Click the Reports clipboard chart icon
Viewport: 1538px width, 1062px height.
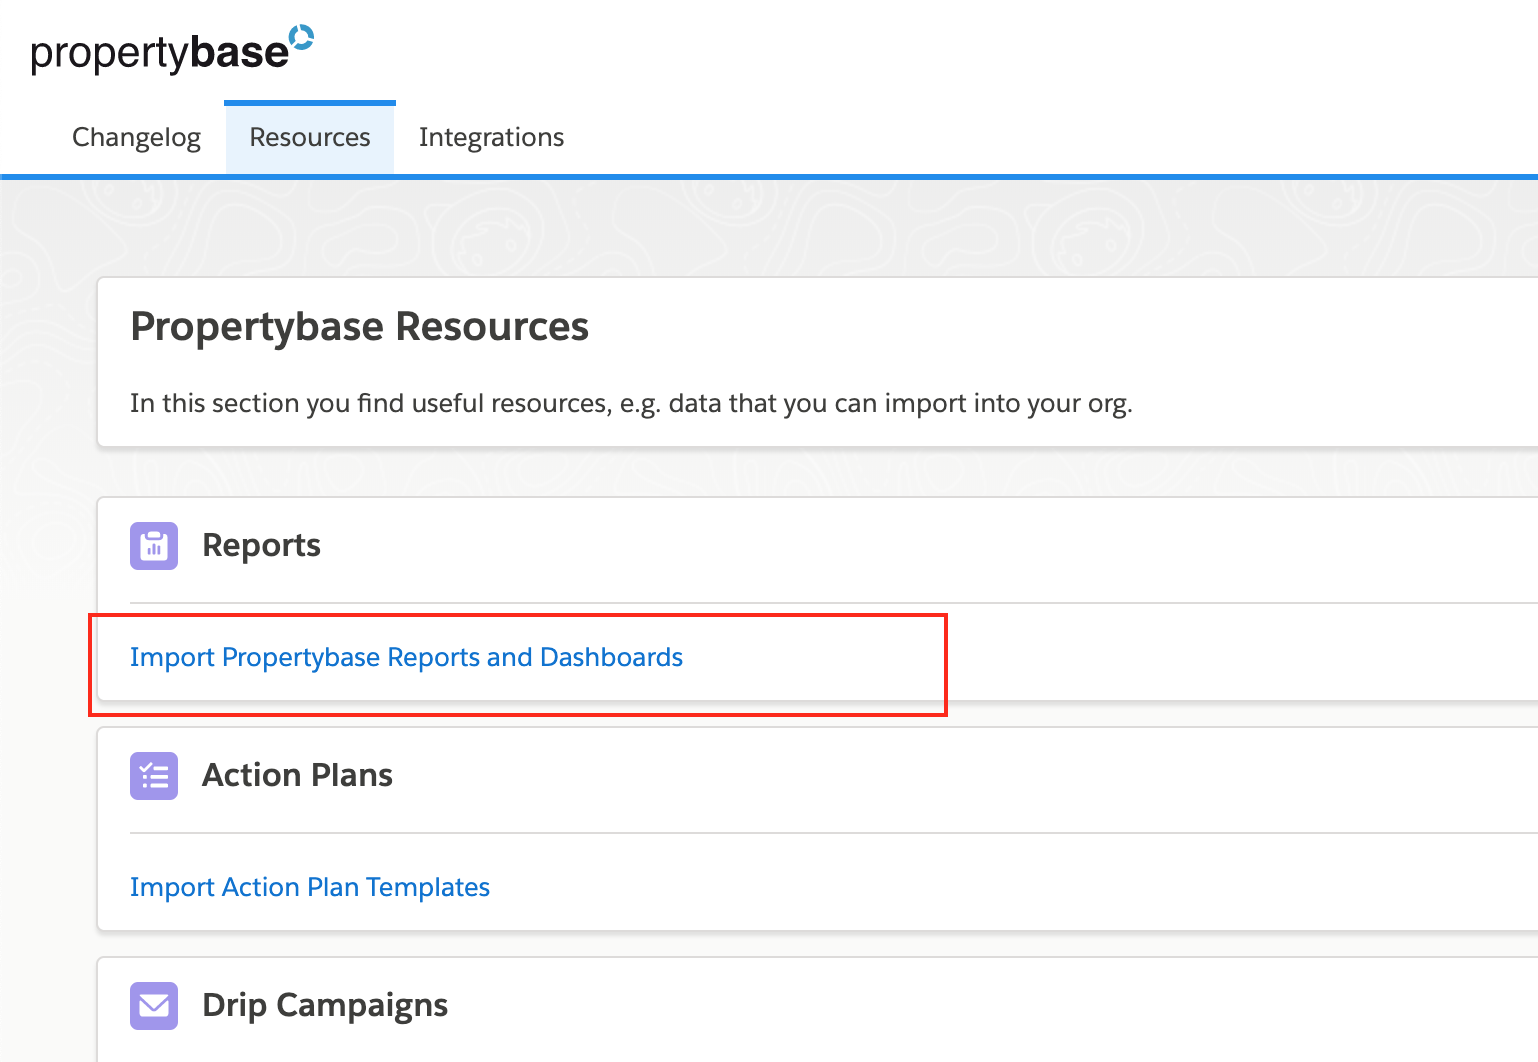(x=153, y=546)
